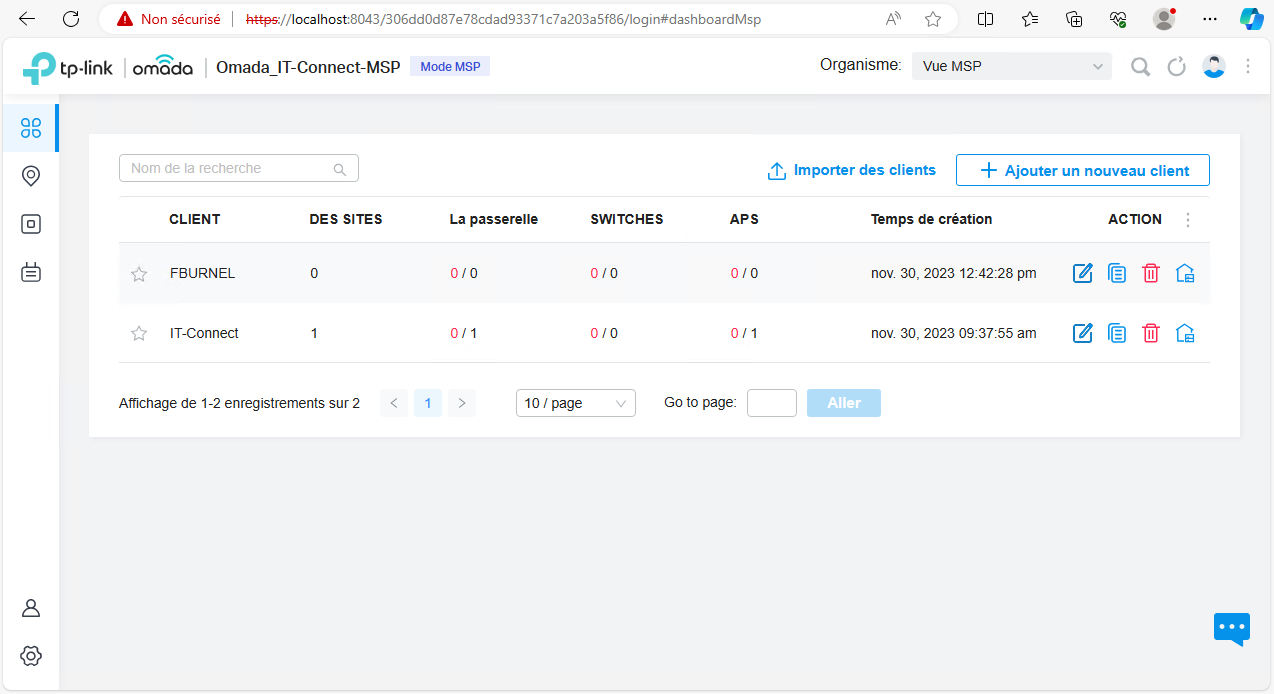Image resolution: width=1274 pixels, height=694 pixels.
Task: Click Ajouter un nouveau client button
Action: point(1083,170)
